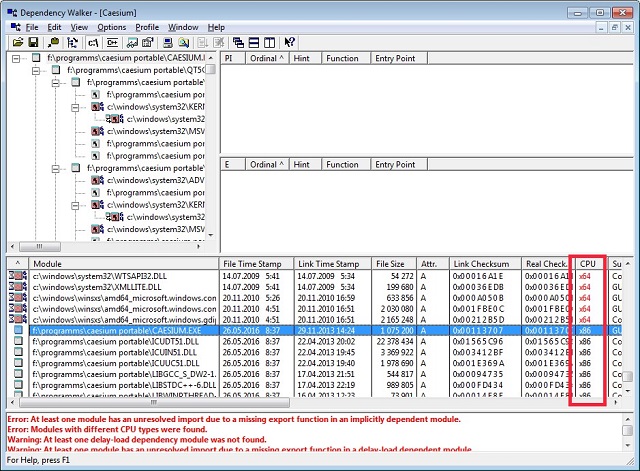Click the down arrow of tree pane scrollbar

pyautogui.click(x=211, y=235)
